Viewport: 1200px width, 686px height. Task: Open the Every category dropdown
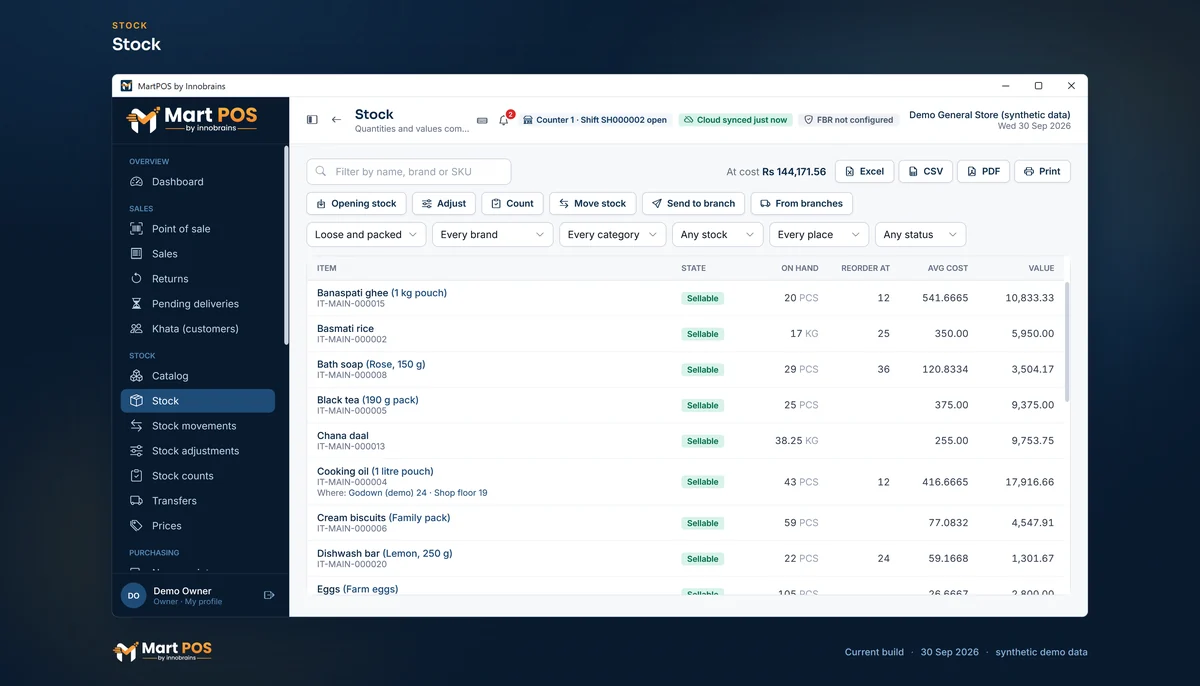613,235
